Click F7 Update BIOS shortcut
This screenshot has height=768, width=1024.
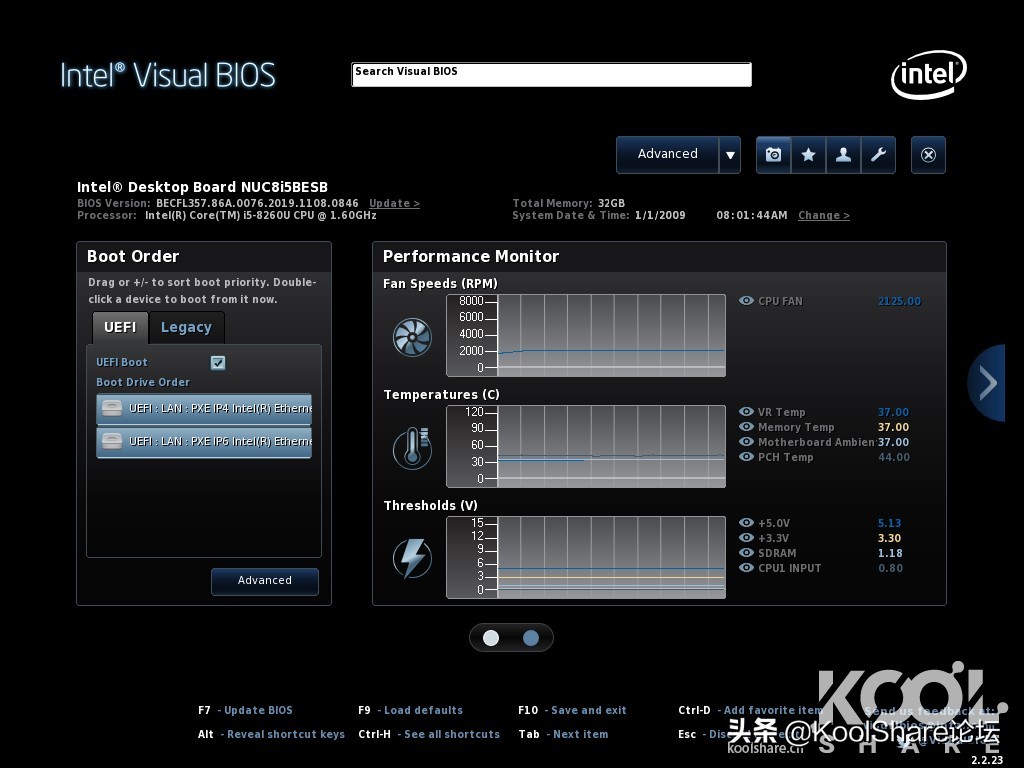pyautogui.click(x=245, y=711)
